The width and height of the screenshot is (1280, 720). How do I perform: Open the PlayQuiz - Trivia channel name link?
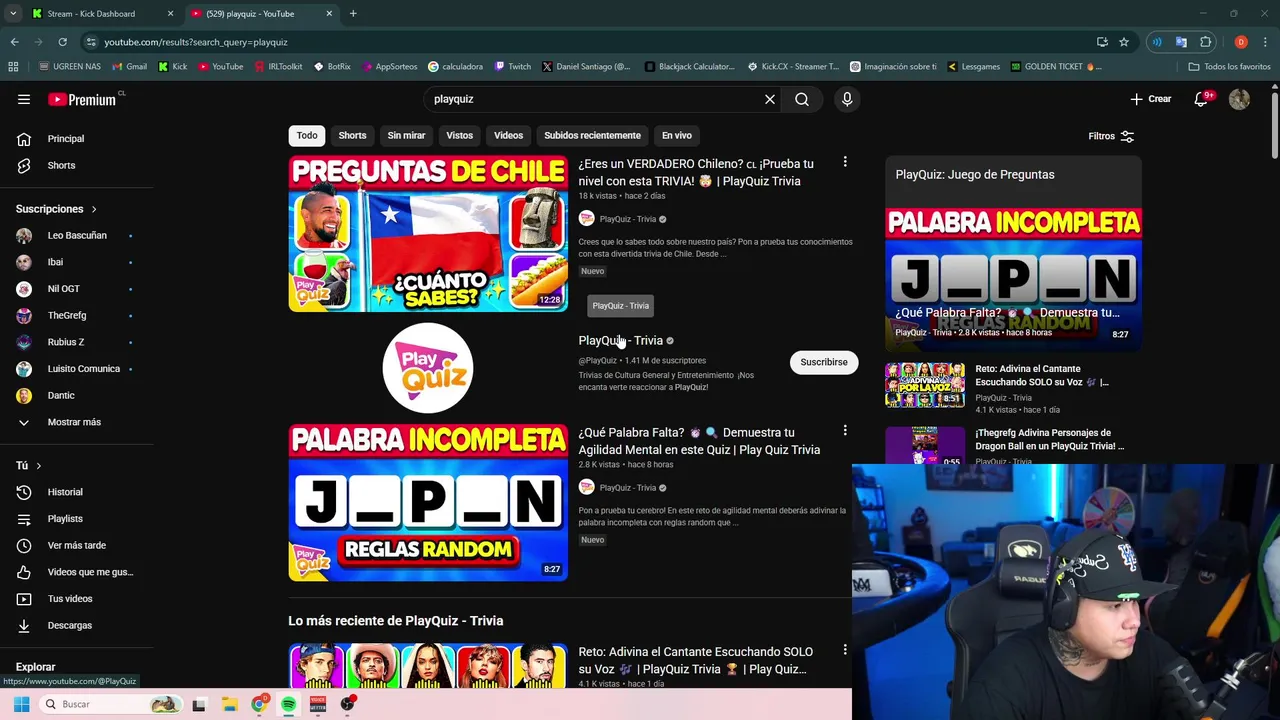[620, 340]
